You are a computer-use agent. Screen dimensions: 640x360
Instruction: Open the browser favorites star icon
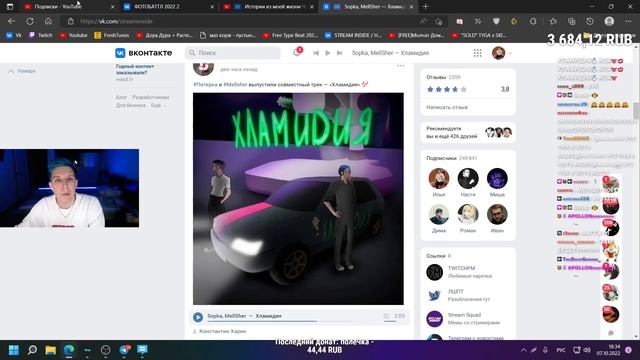point(553,21)
